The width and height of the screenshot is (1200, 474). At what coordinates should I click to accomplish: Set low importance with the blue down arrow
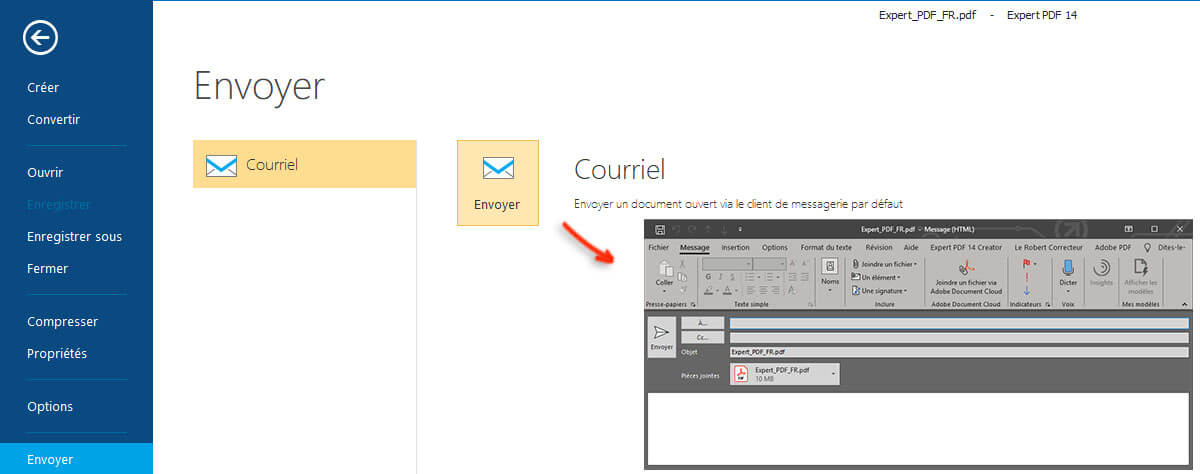coord(1027,290)
